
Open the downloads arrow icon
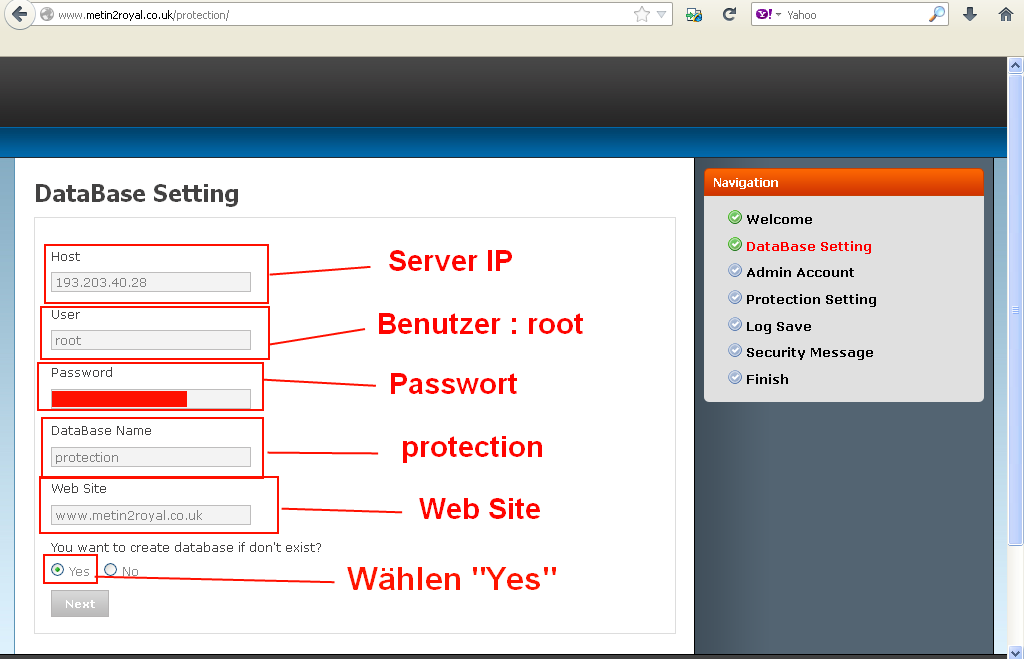point(970,14)
